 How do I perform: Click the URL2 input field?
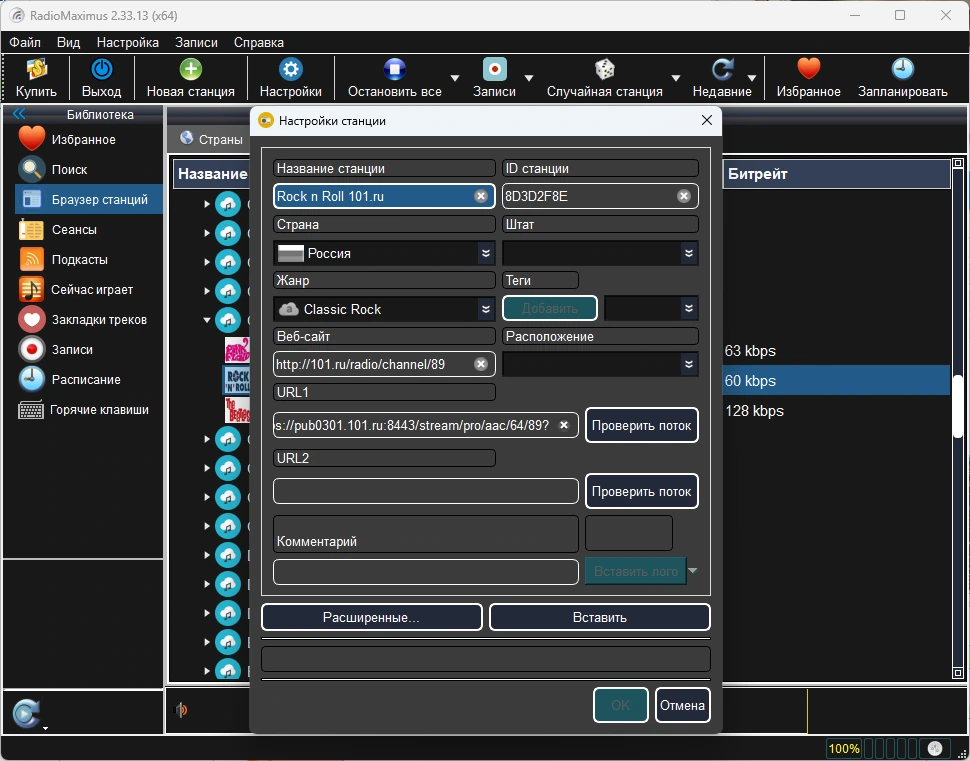click(426, 491)
